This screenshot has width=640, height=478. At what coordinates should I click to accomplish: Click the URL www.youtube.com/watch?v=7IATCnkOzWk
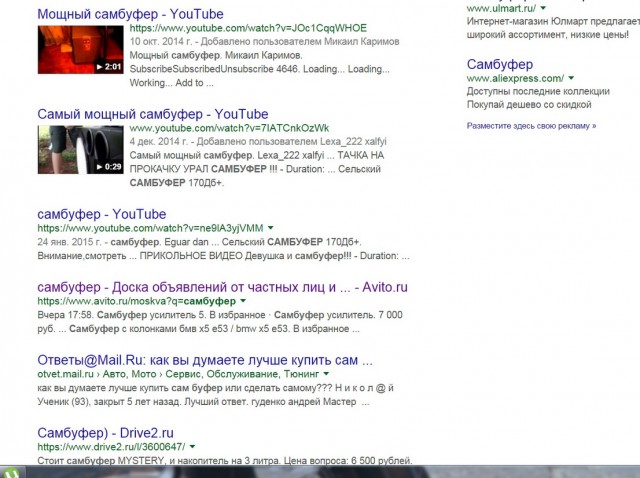click(229, 128)
